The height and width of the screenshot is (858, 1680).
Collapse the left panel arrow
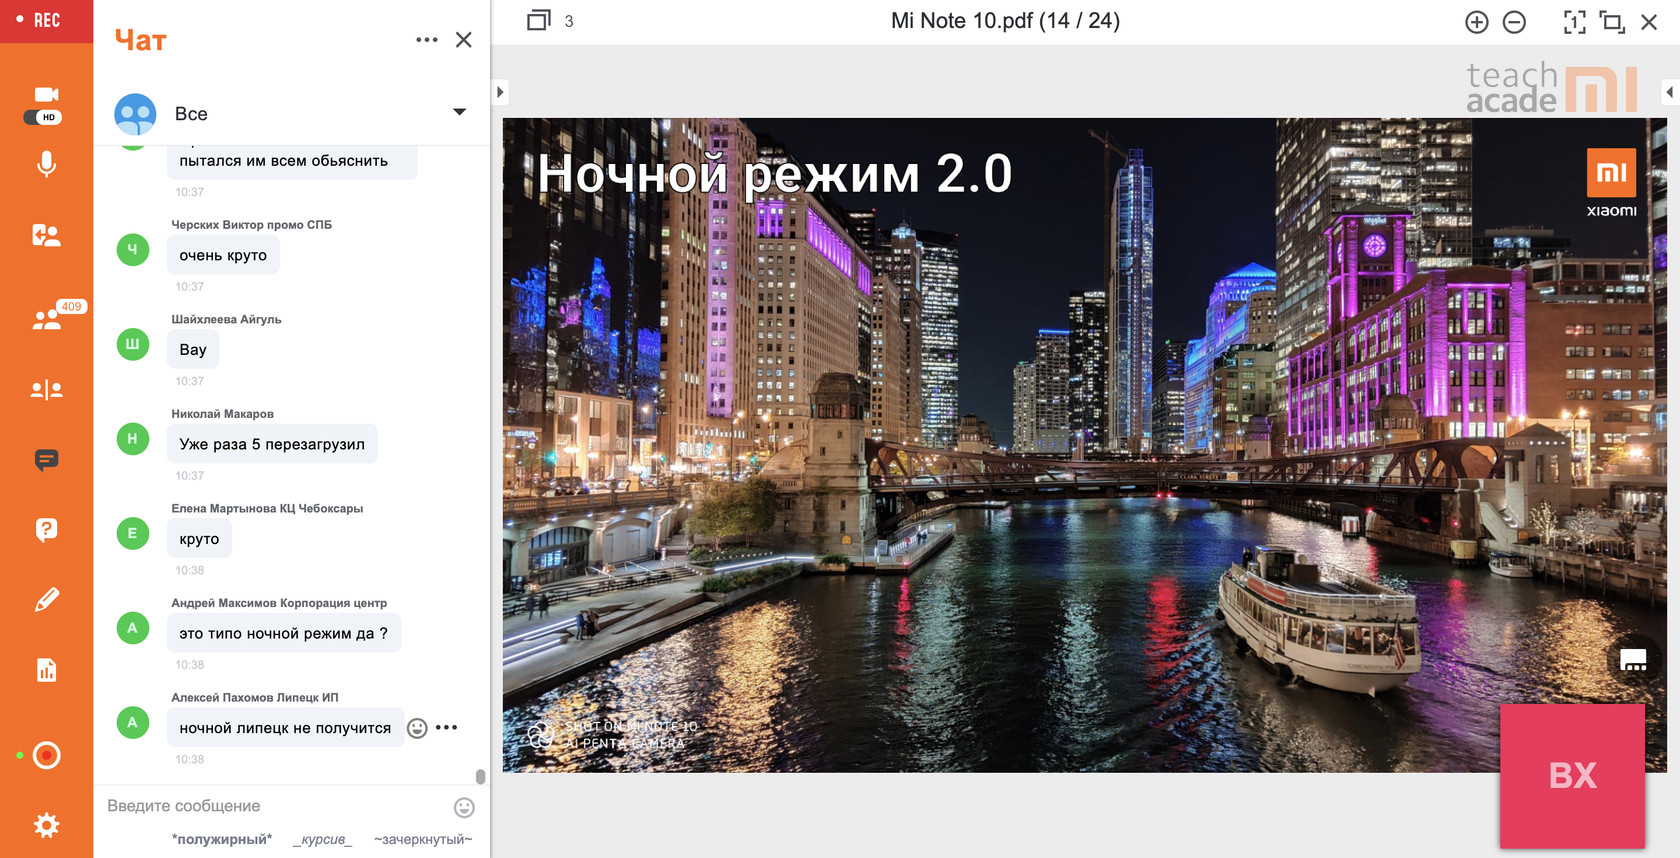pyautogui.click(x=500, y=93)
